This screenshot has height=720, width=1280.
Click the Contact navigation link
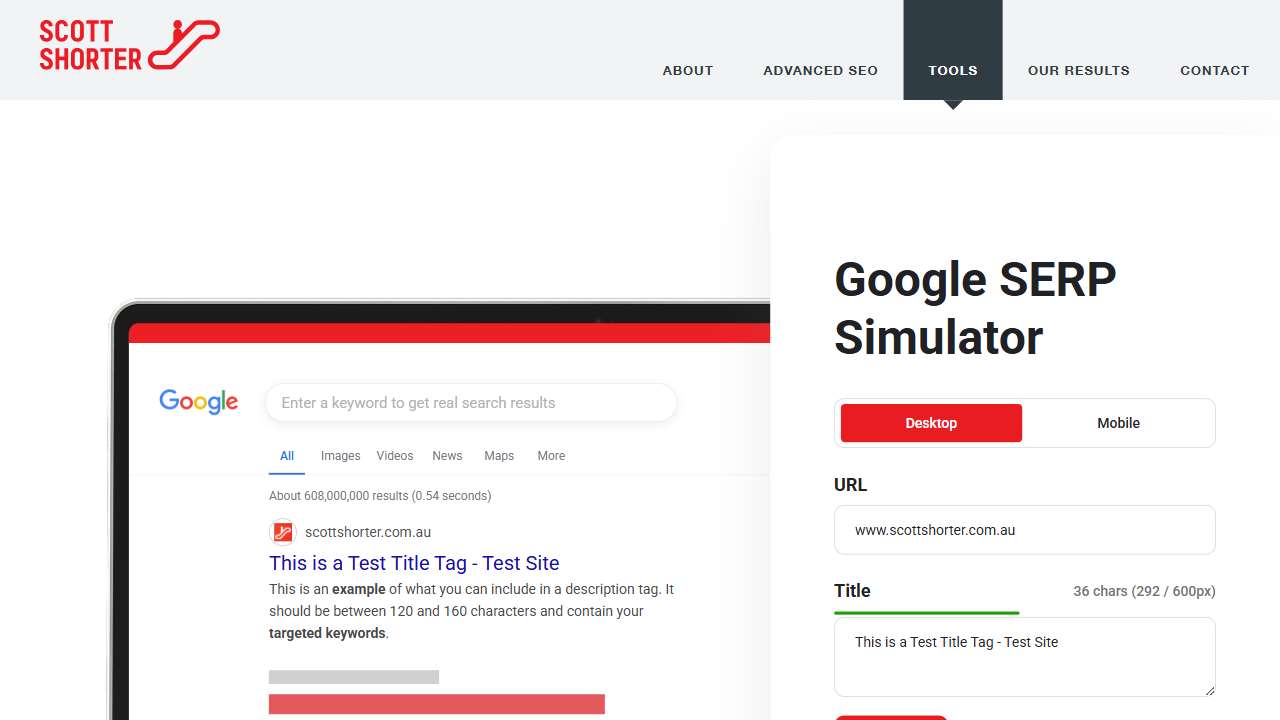pyautogui.click(x=1214, y=70)
